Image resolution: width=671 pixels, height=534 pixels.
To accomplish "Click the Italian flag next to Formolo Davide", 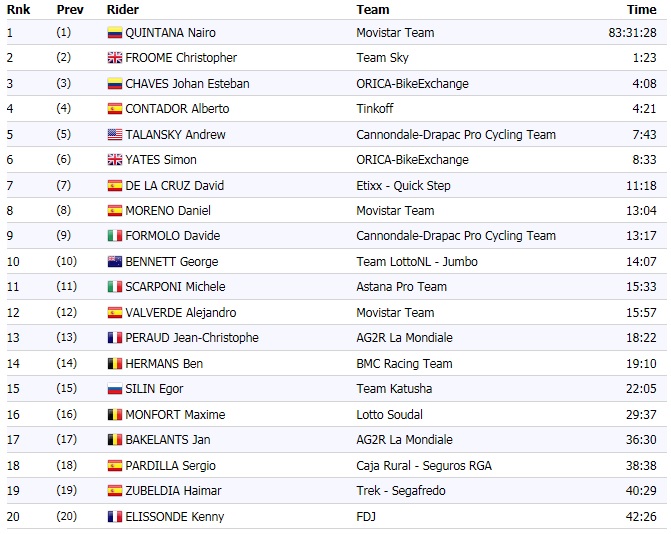I will 114,237.
